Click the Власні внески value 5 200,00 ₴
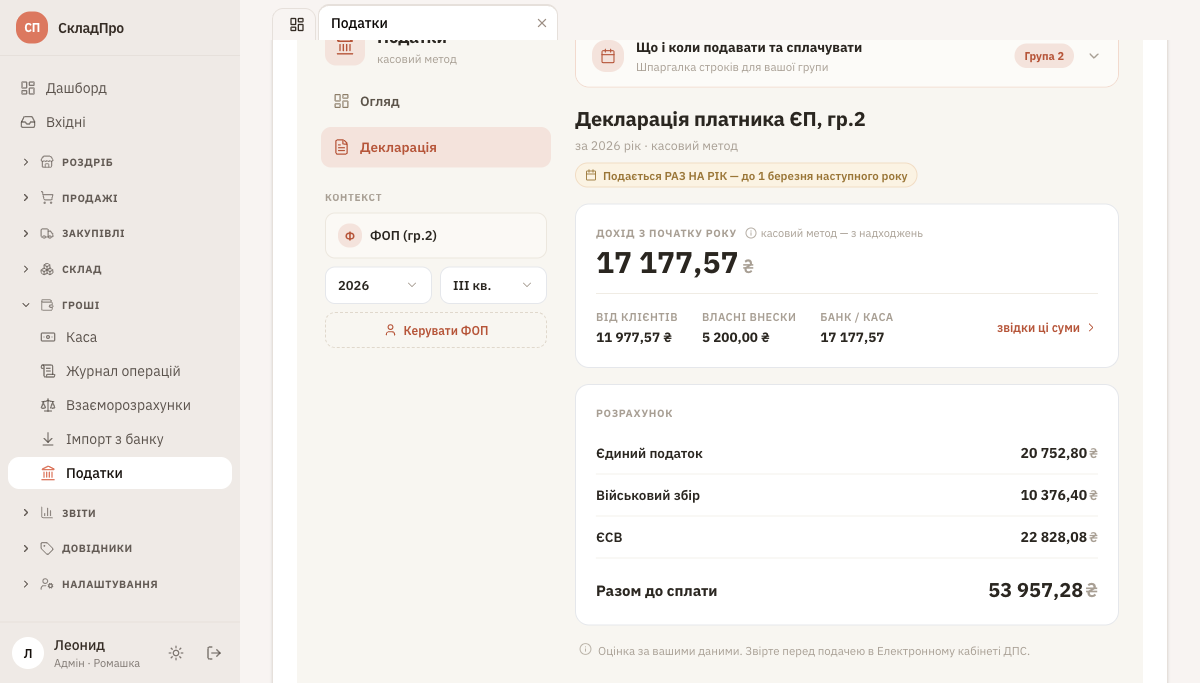 (x=736, y=338)
